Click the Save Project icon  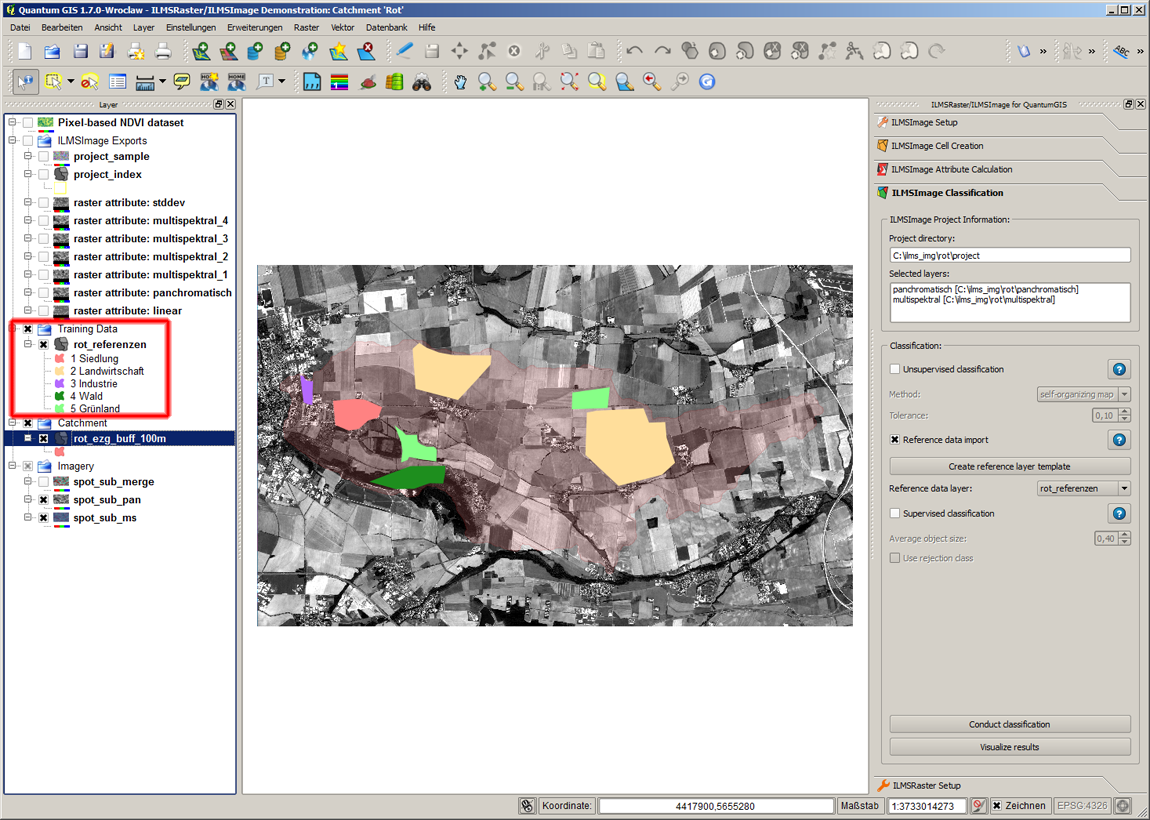[x=80, y=51]
